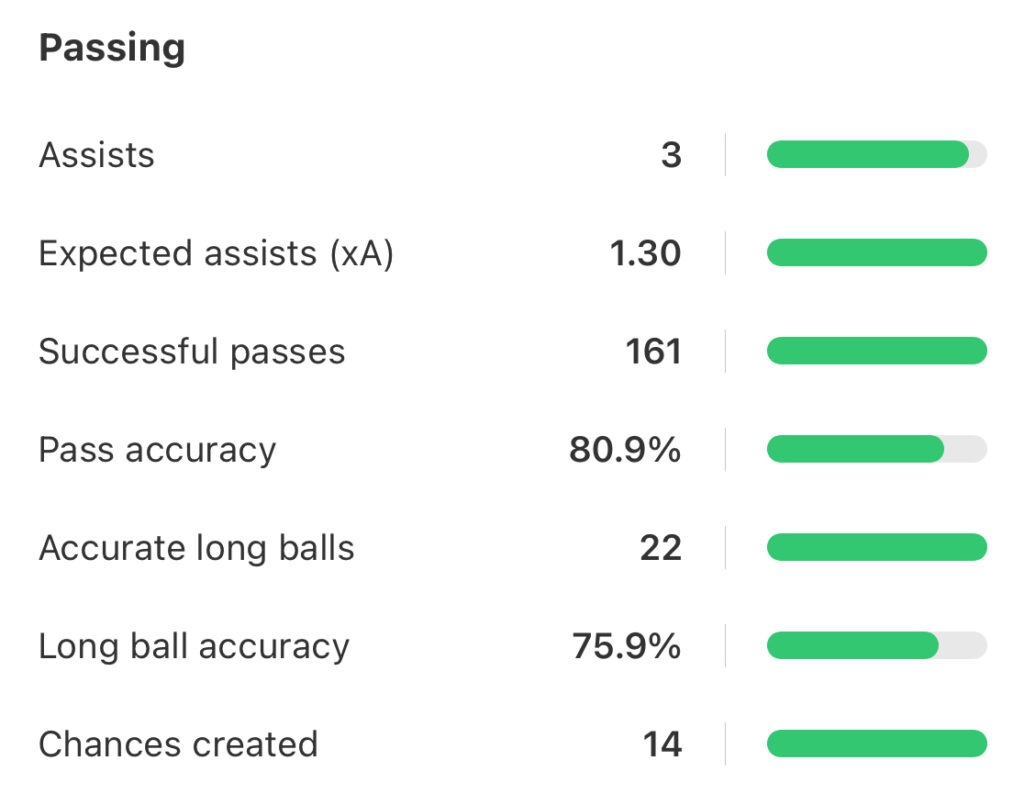The width and height of the screenshot is (1024, 794).
Task: Click the Long ball accuracy label
Action: 194,646
